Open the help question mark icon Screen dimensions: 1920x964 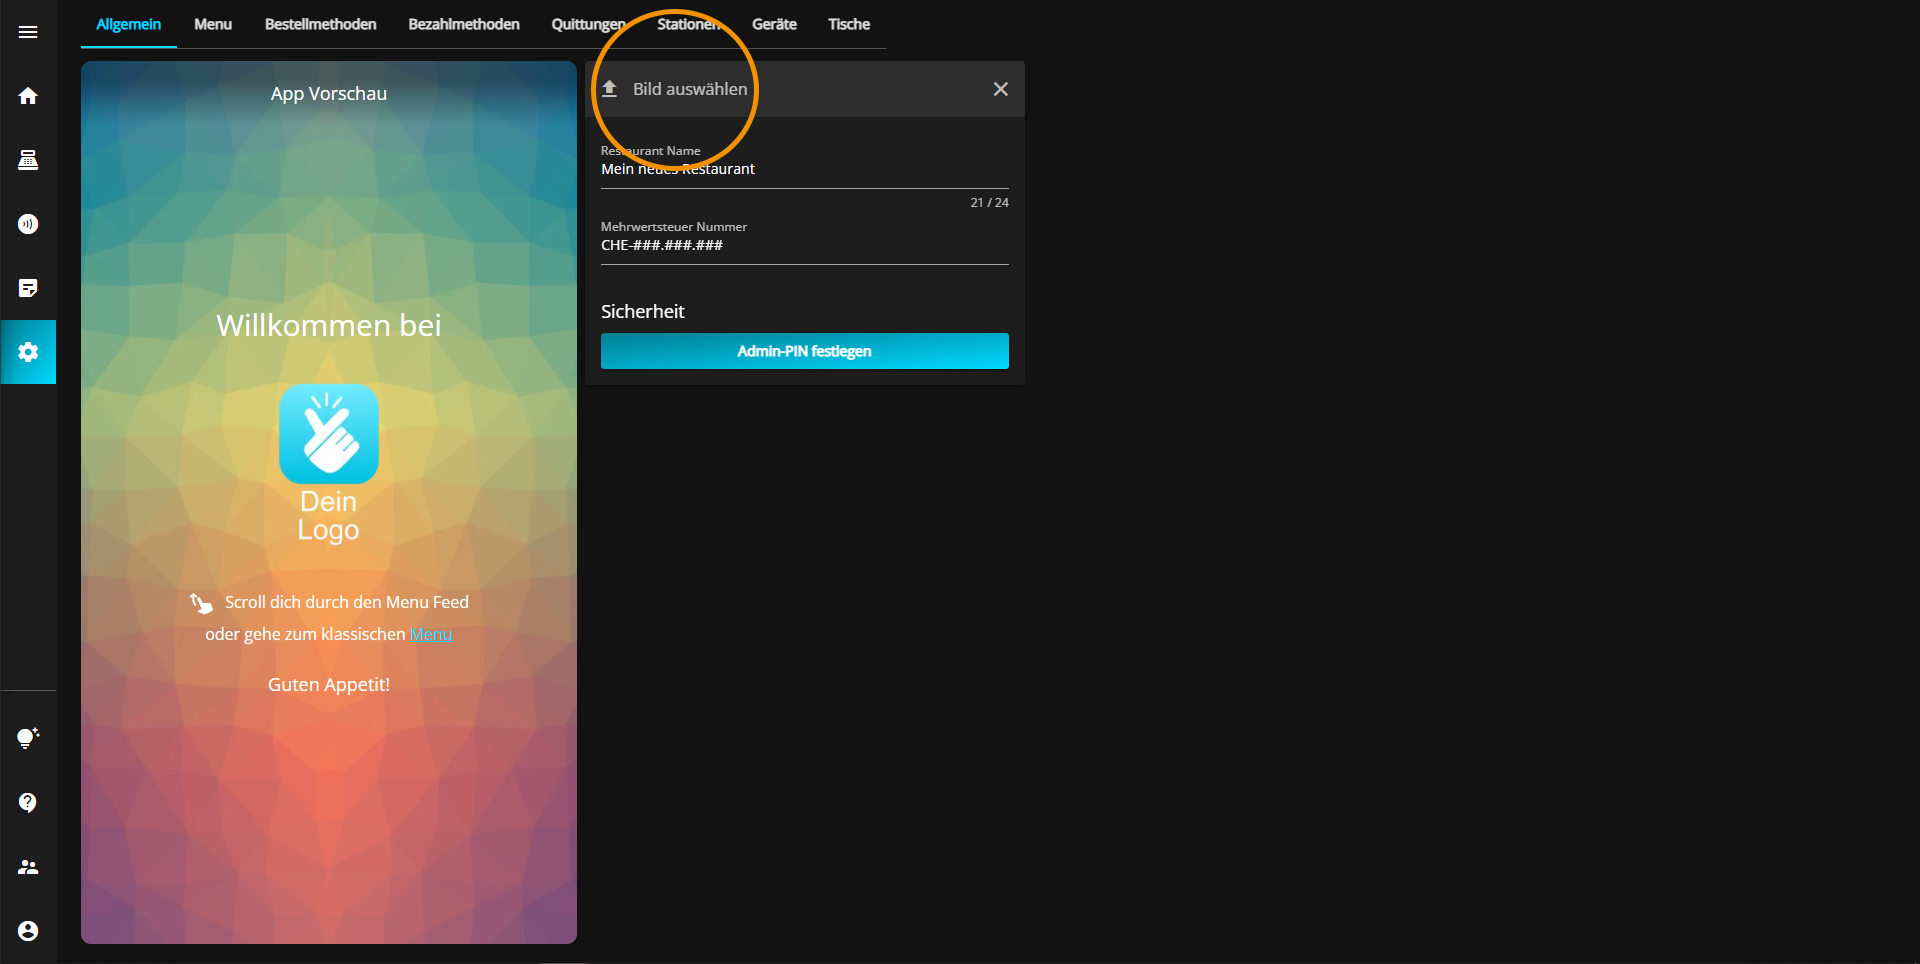tap(28, 803)
